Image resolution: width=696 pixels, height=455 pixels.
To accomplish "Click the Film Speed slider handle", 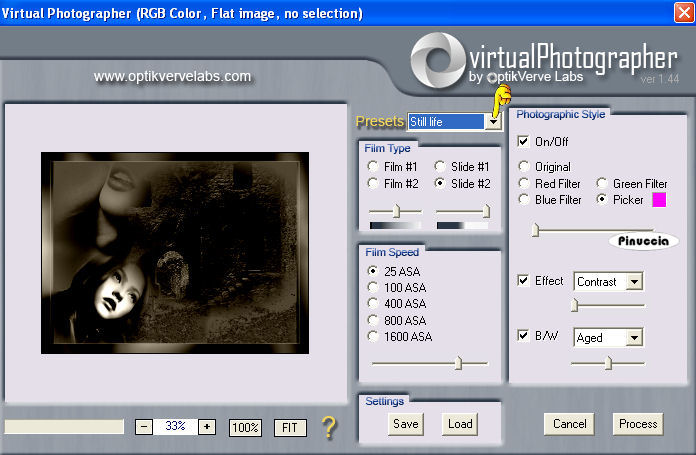I will (459, 363).
